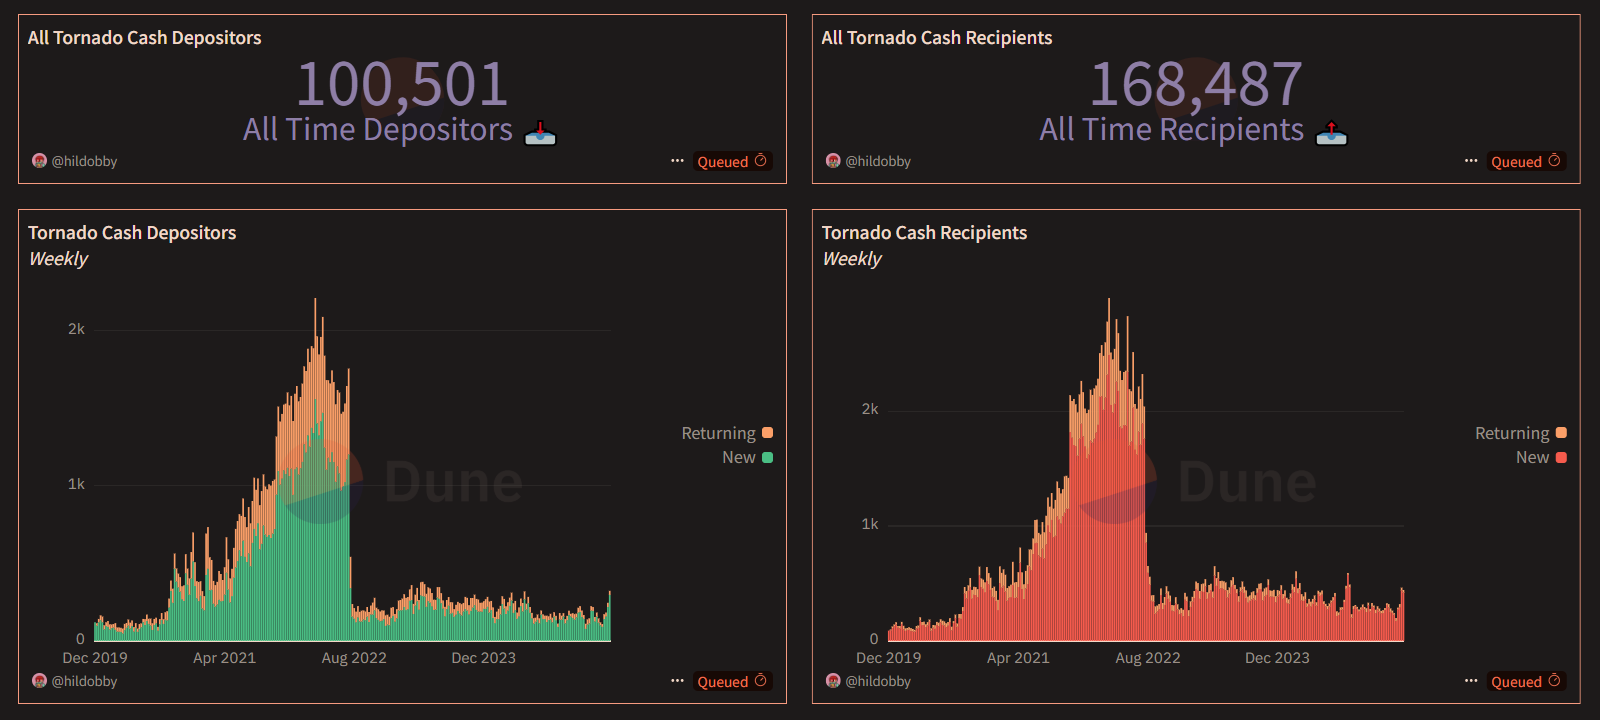Open three-dot menu in All Time Depositors panel
Viewport: 1600px width, 720px height.
tap(677, 161)
